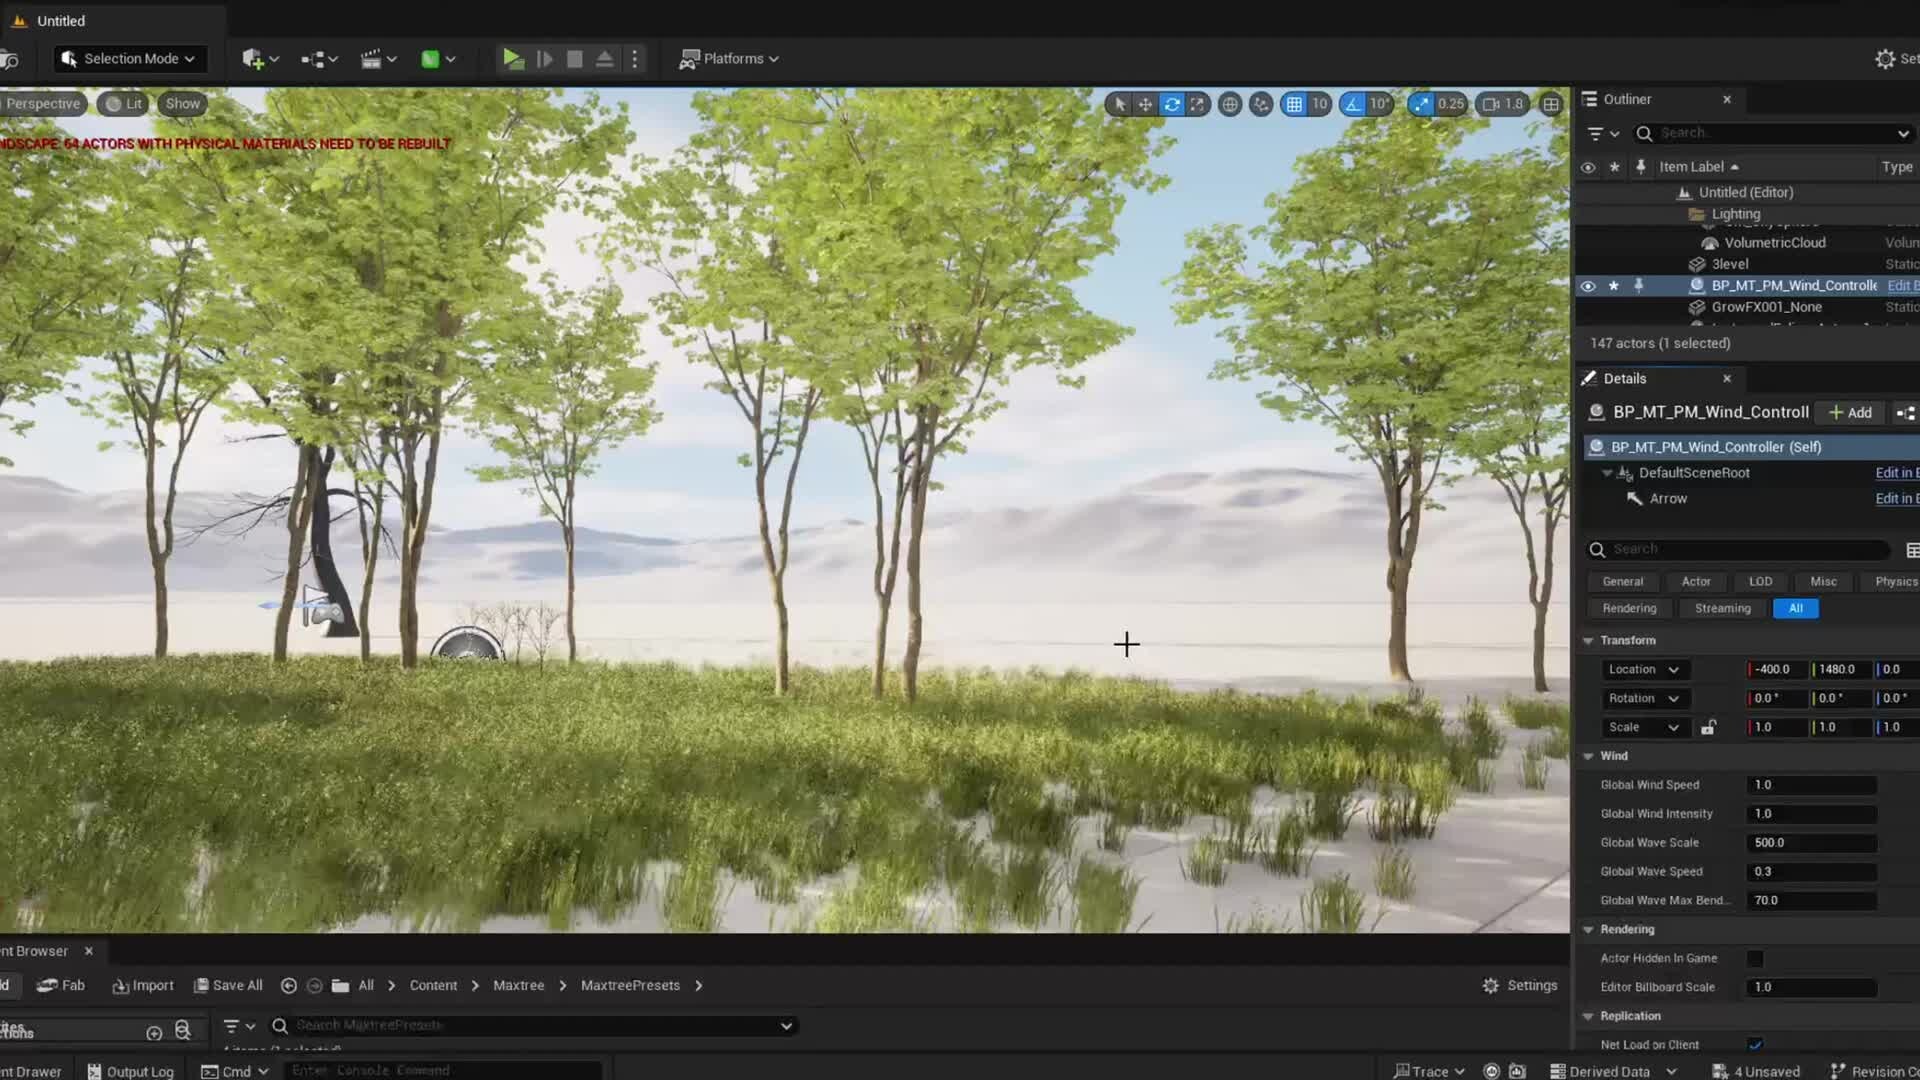
Task: Open the Selection Mode dropdown
Action: click(130, 59)
